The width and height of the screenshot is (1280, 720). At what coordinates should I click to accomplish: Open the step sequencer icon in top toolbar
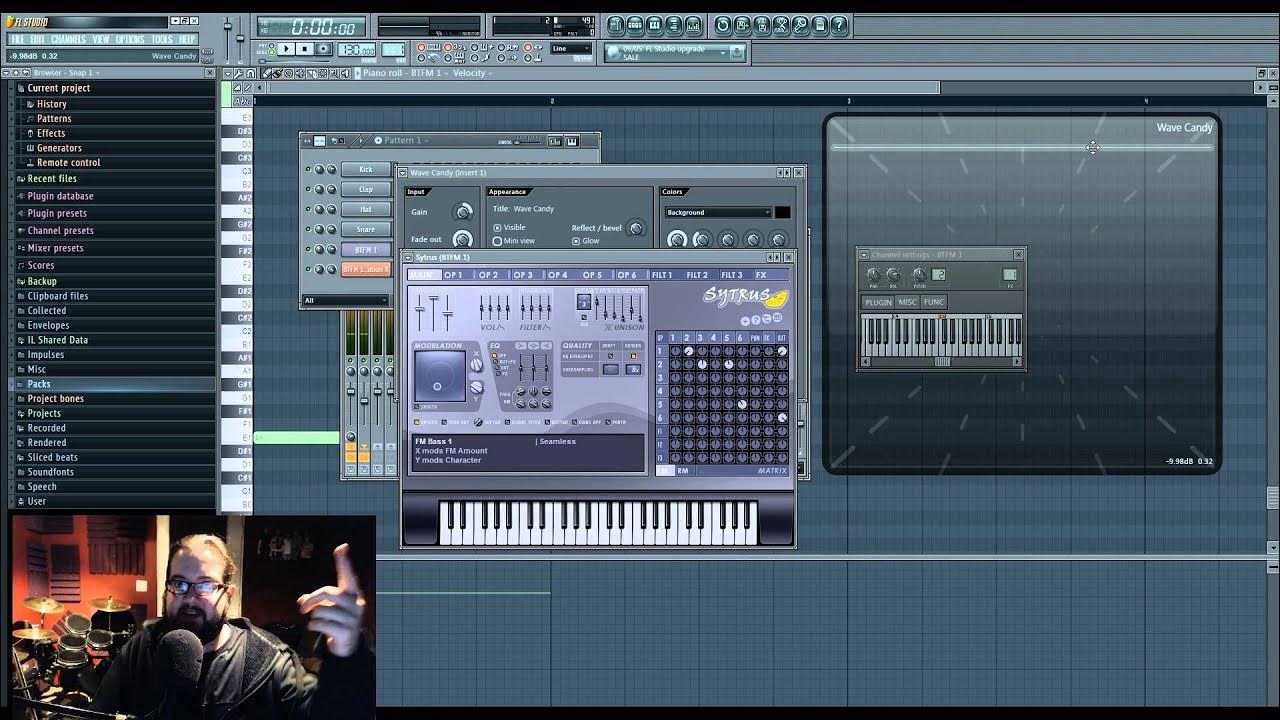(635, 25)
